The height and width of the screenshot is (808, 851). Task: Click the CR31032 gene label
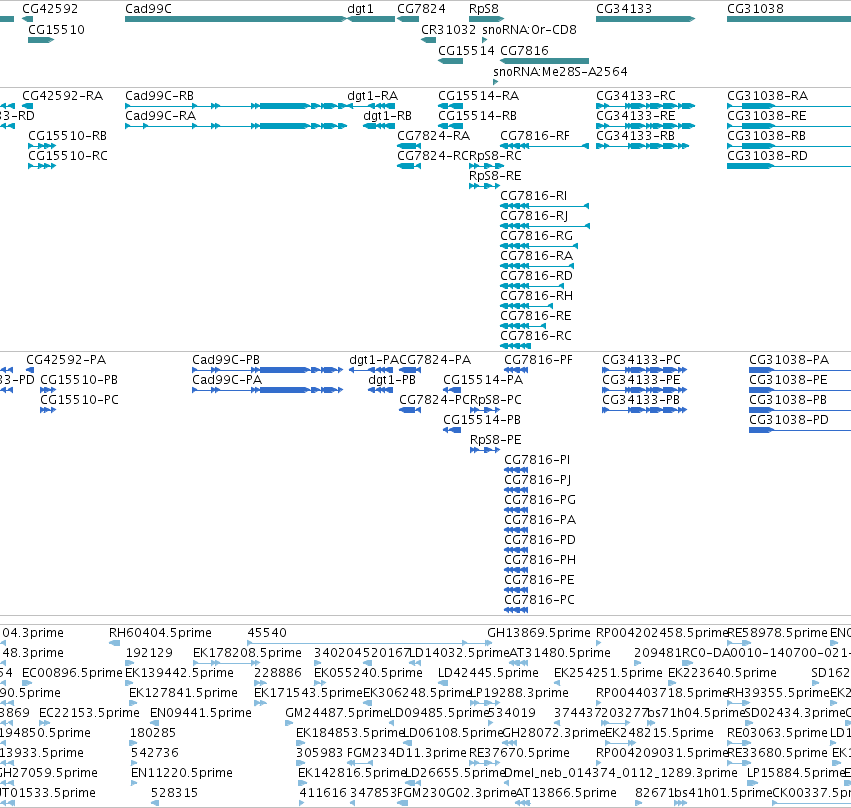pyautogui.click(x=448, y=30)
